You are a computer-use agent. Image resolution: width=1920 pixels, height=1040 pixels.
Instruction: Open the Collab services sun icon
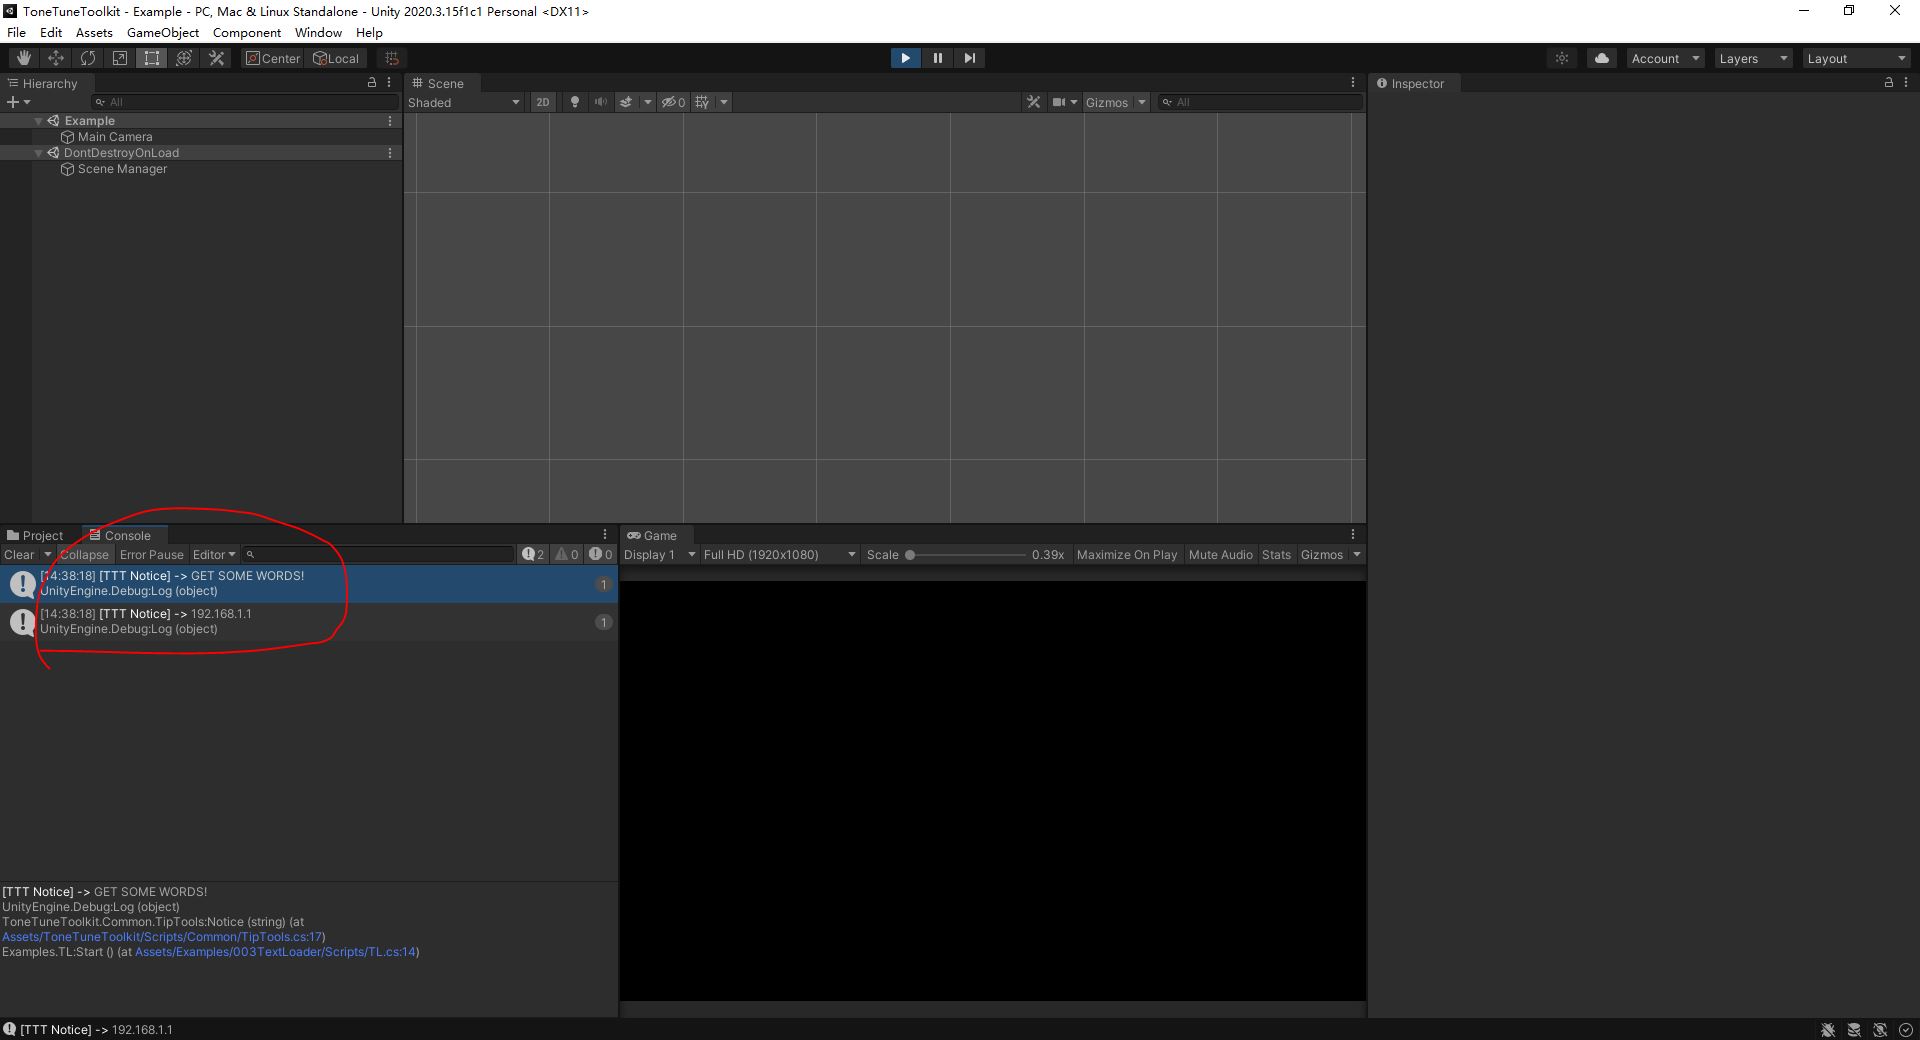1562,58
